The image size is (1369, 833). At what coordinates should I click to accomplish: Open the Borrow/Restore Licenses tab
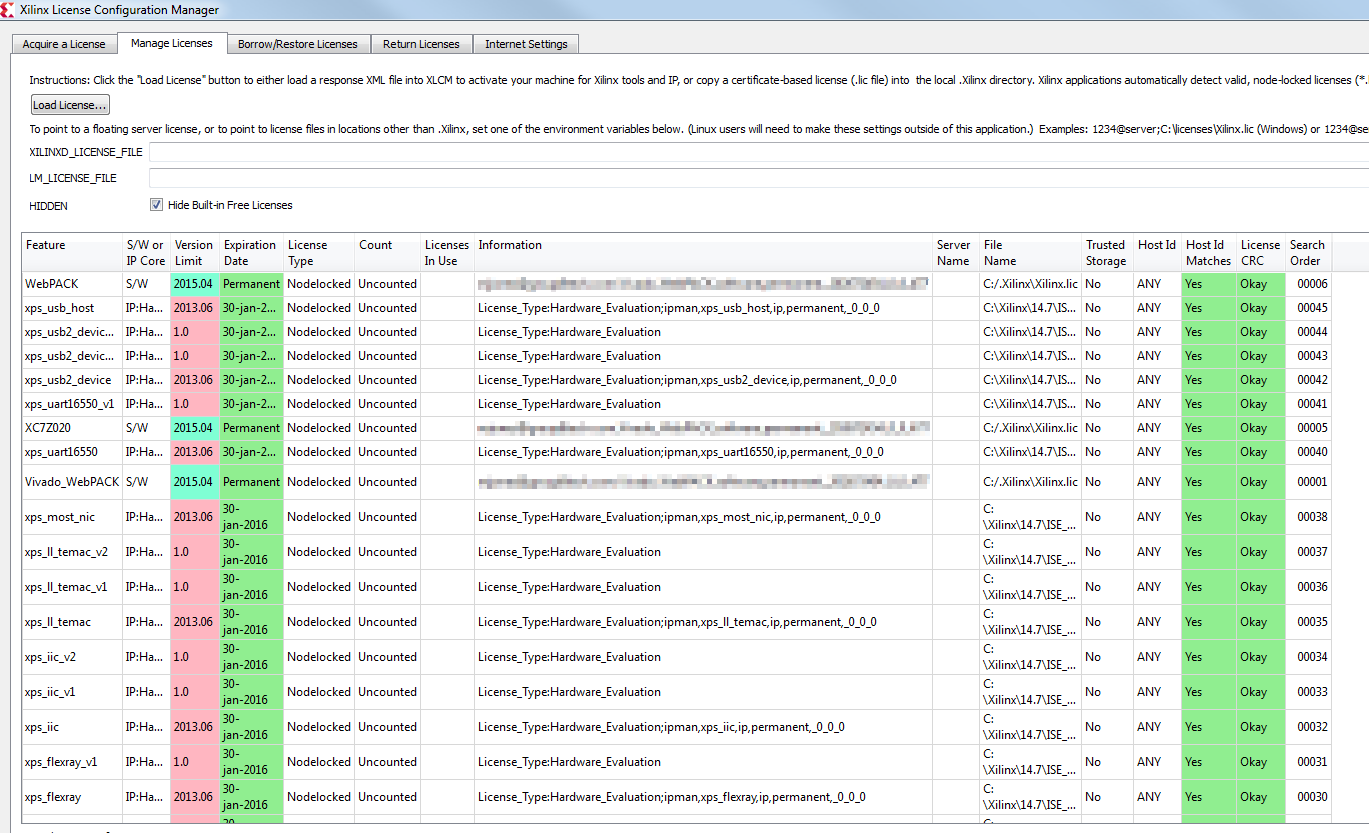pos(297,44)
